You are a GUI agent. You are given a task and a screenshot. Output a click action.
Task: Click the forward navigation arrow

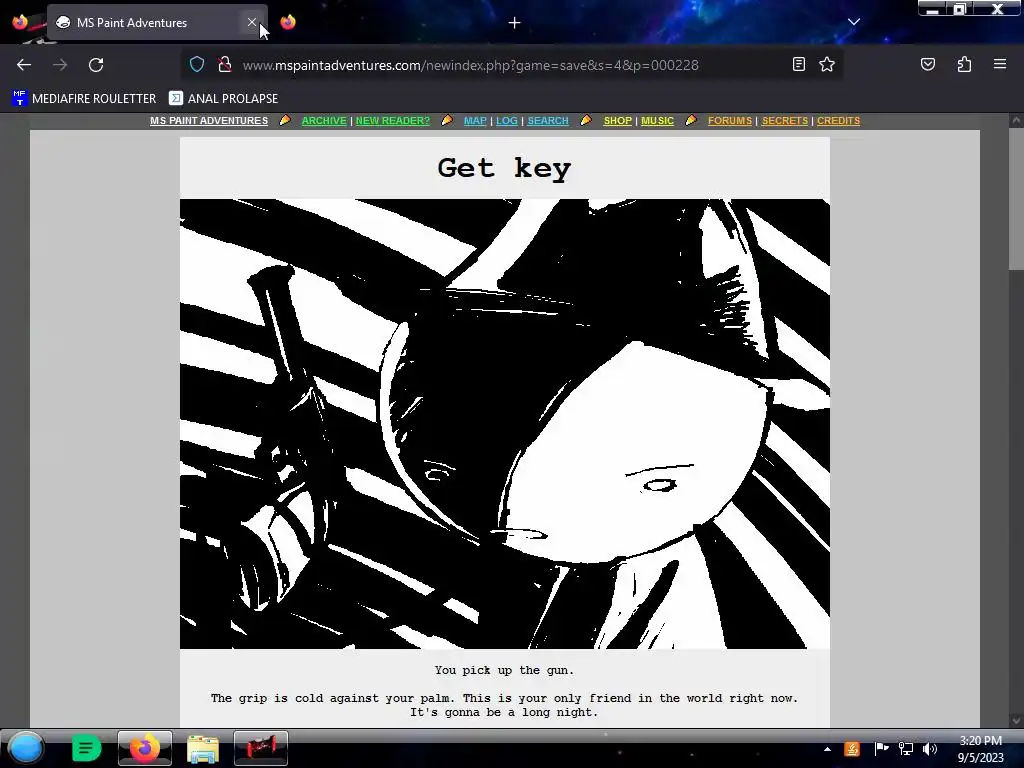point(60,65)
